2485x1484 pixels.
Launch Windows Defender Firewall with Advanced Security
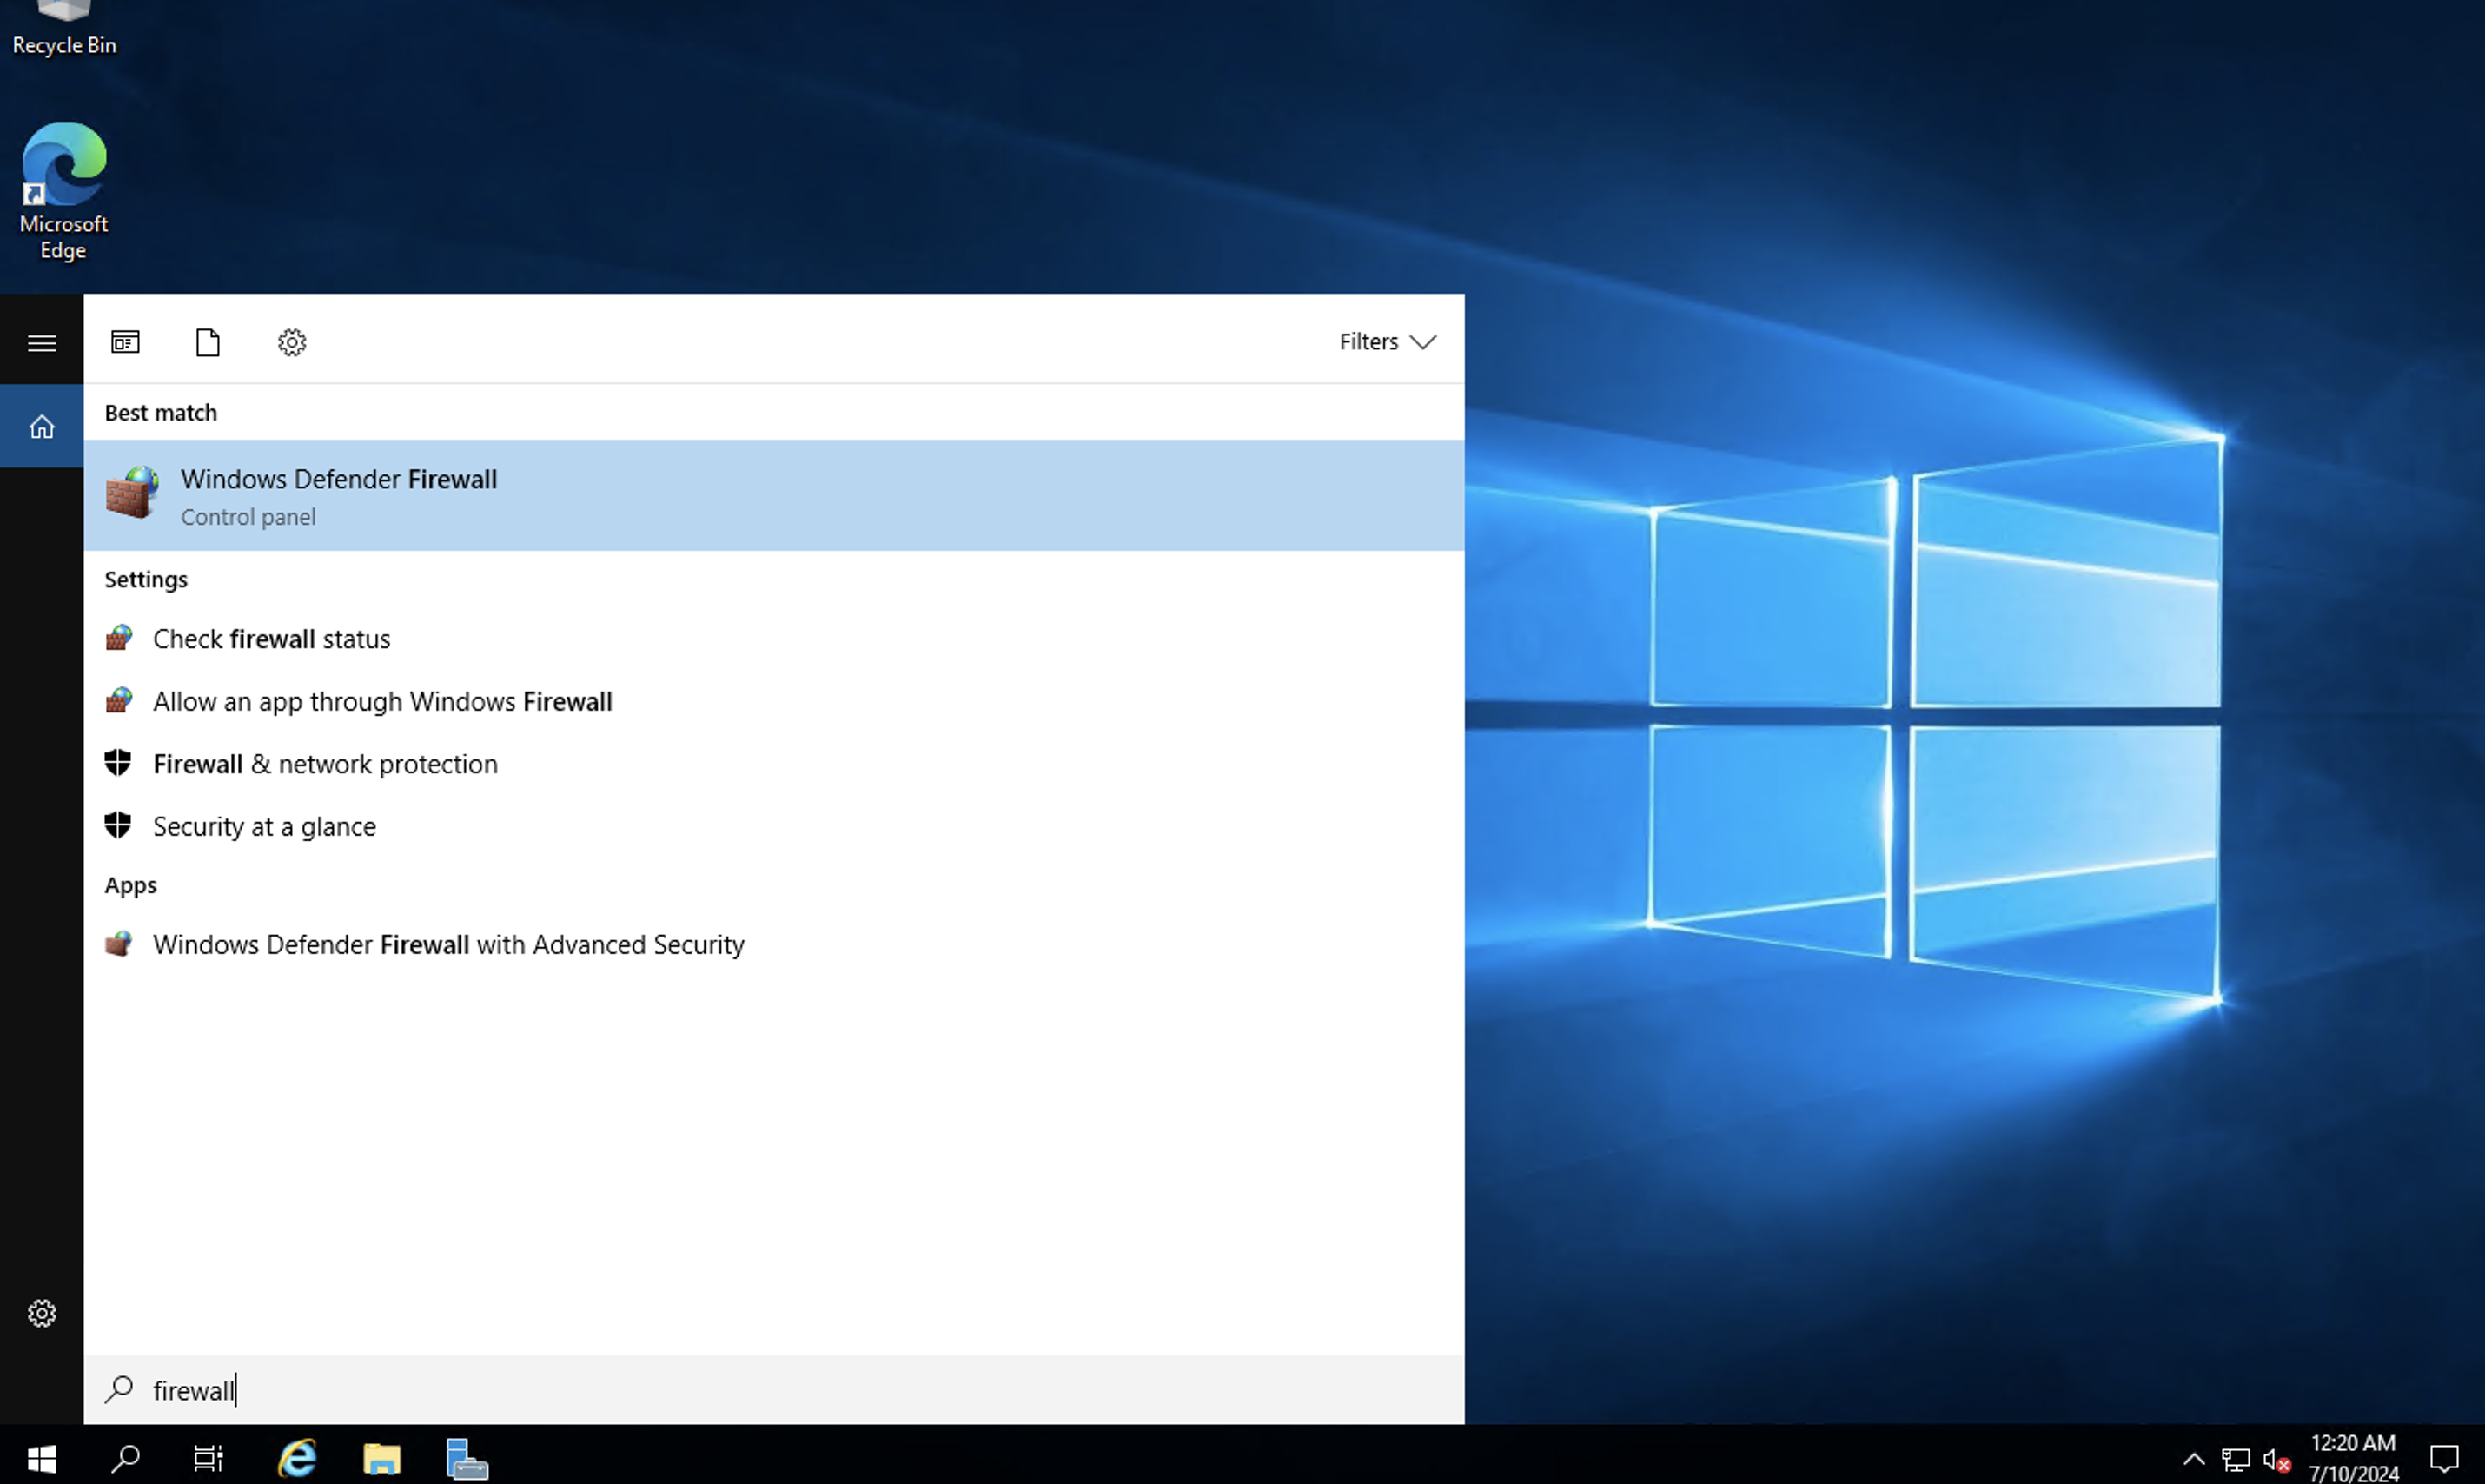[x=448, y=944]
